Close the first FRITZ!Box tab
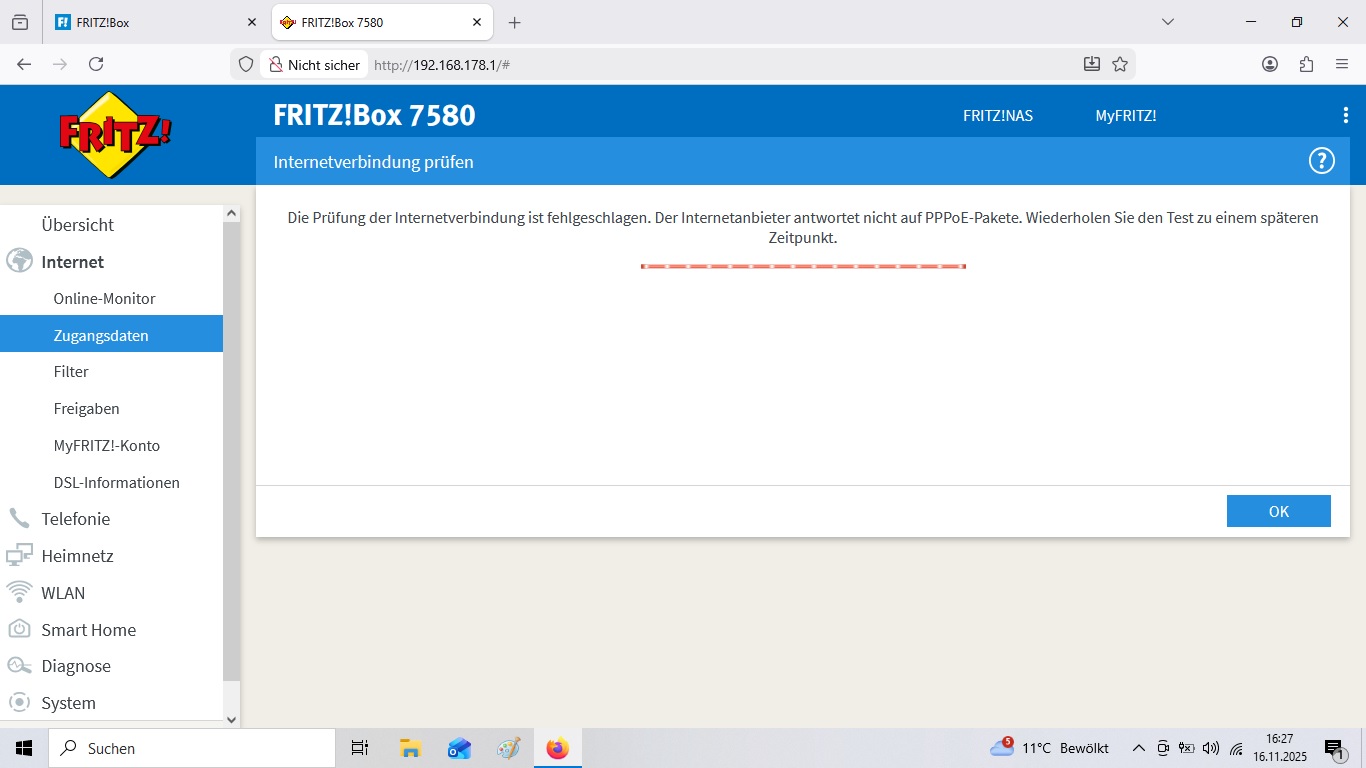 click(251, 22)
